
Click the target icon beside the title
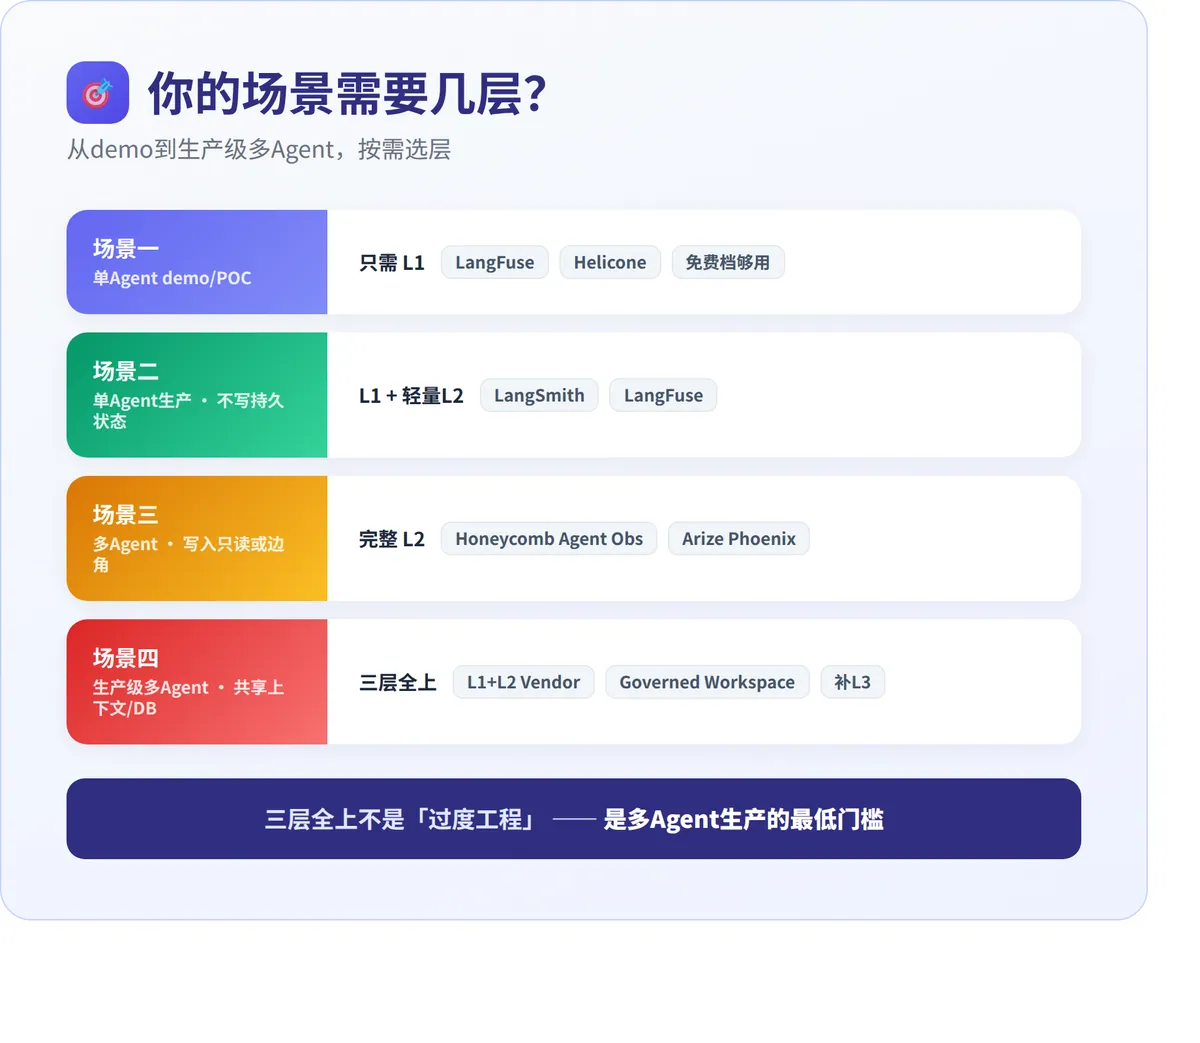[x=97, y=93]
